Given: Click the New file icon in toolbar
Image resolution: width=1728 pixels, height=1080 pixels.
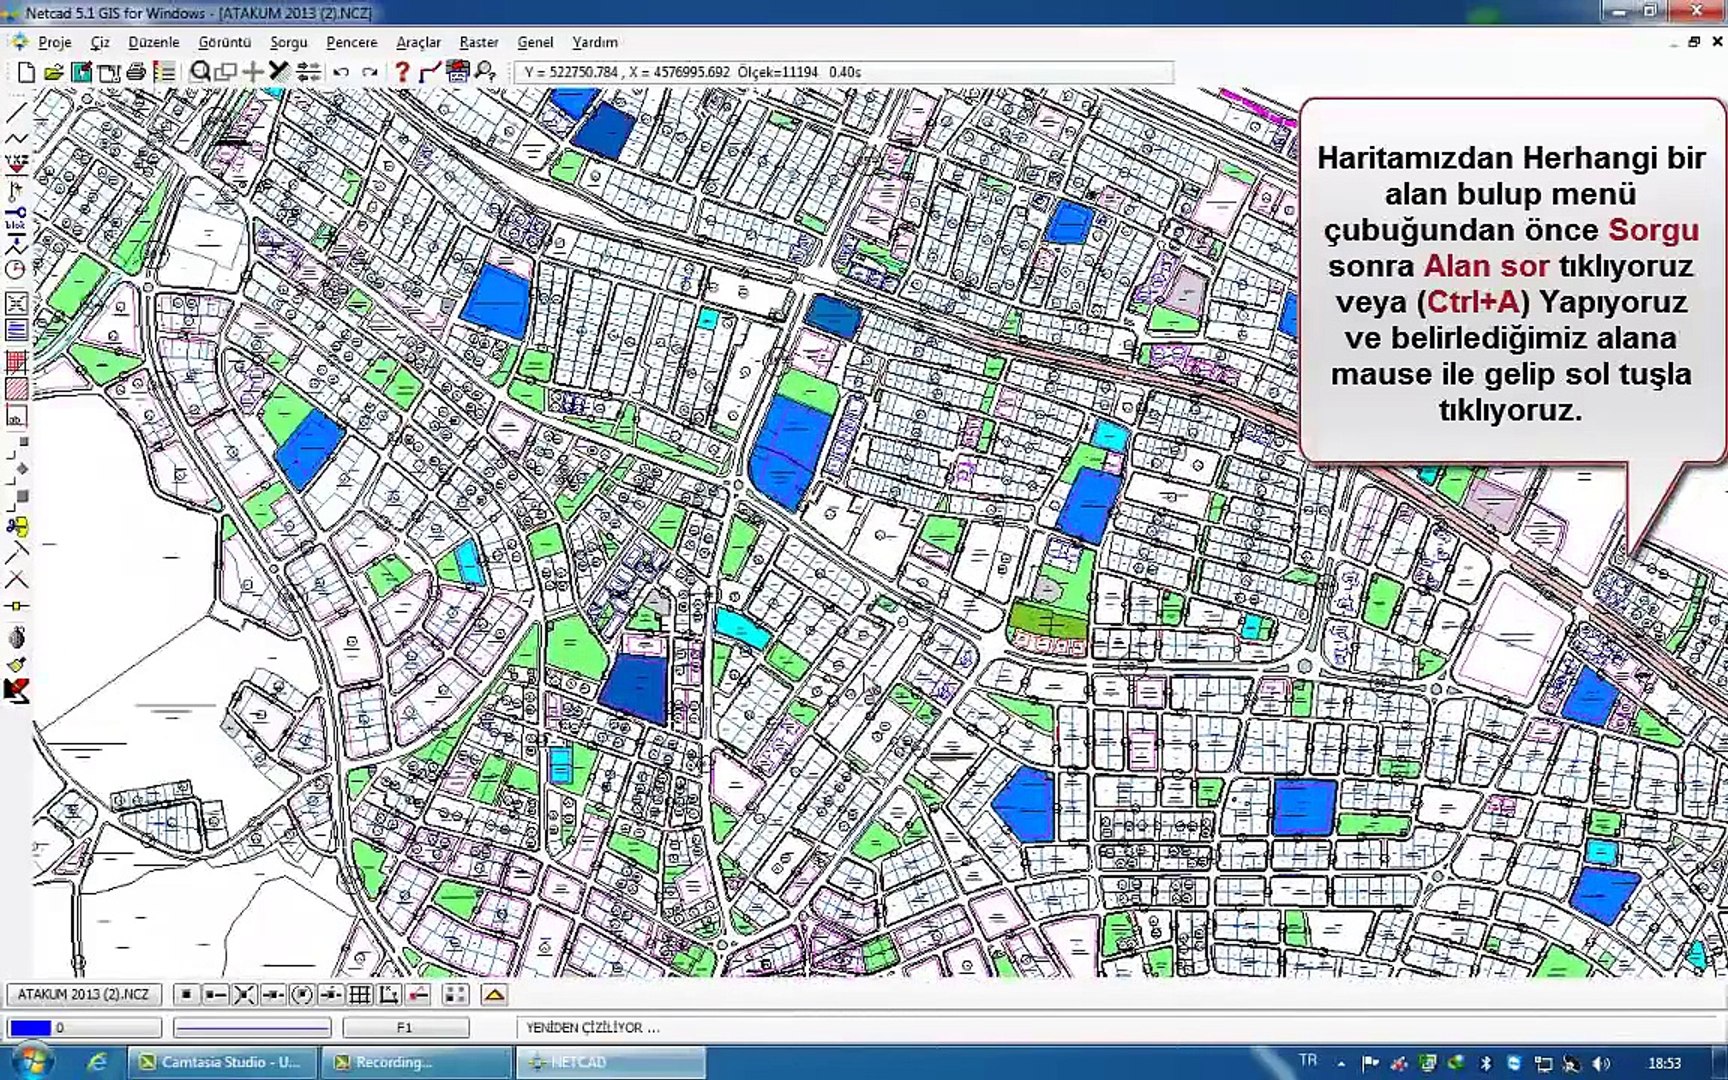Looking at the screenshot, I should pyautogui.click(x=27, y=72).
